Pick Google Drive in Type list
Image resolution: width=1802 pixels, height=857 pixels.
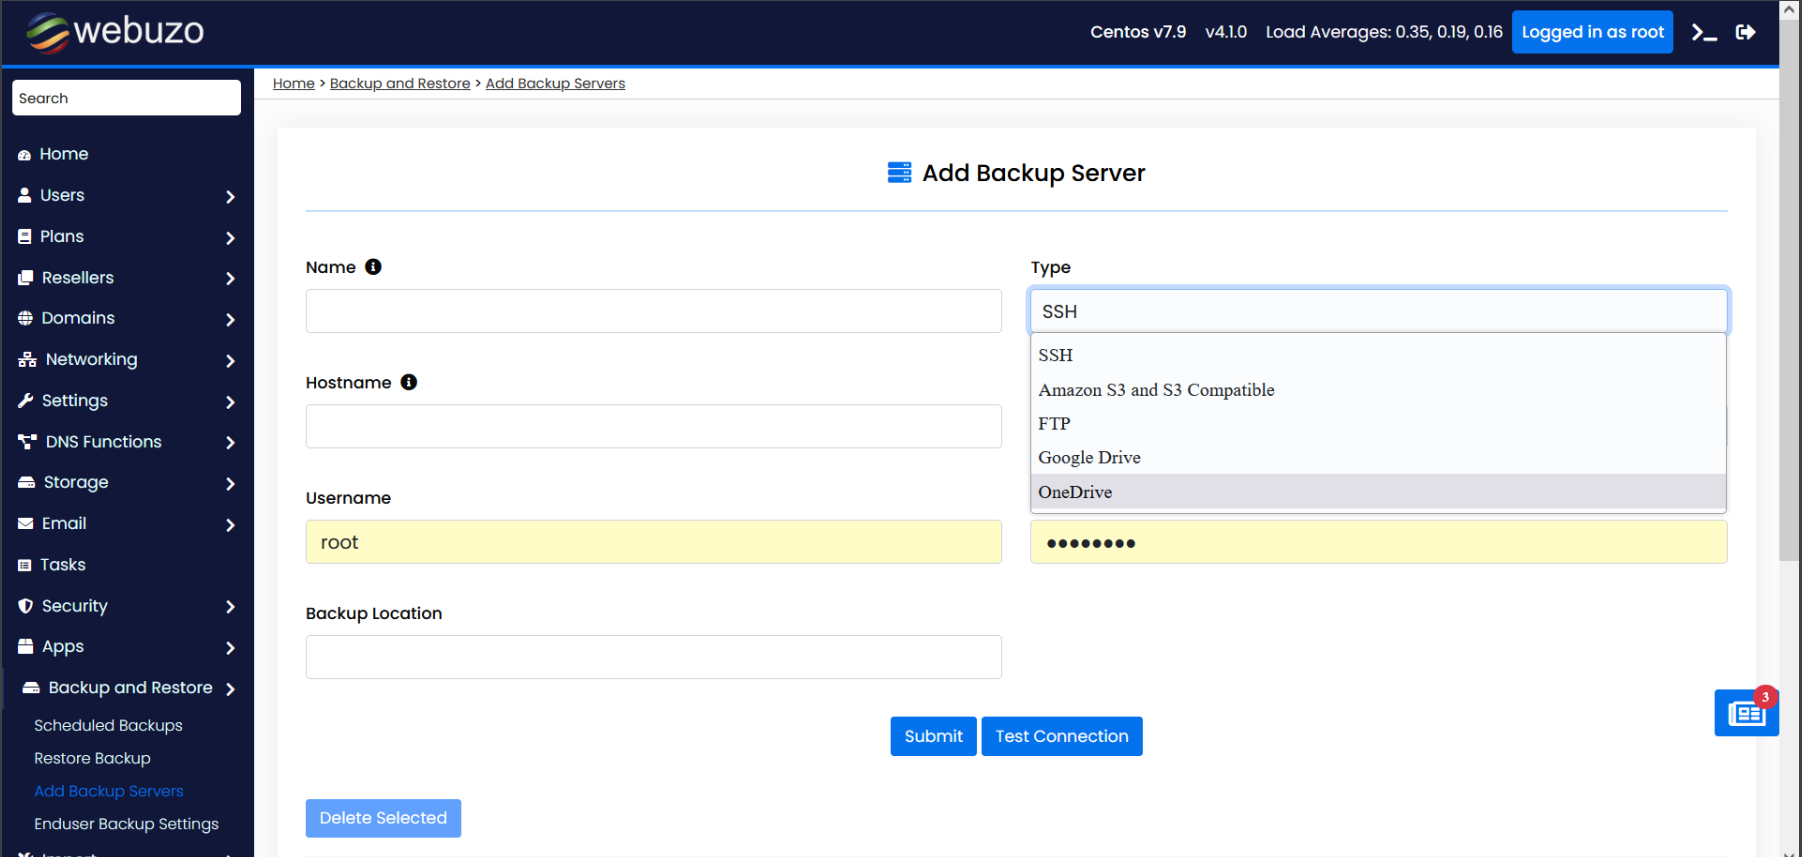point(1089,458)
